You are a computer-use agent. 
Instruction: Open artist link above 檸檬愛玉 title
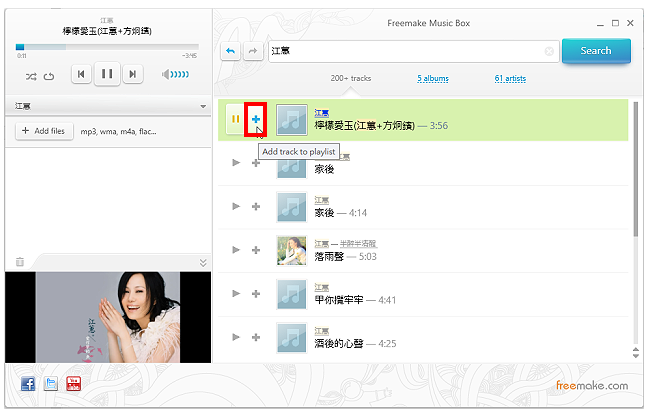point(322,113)
